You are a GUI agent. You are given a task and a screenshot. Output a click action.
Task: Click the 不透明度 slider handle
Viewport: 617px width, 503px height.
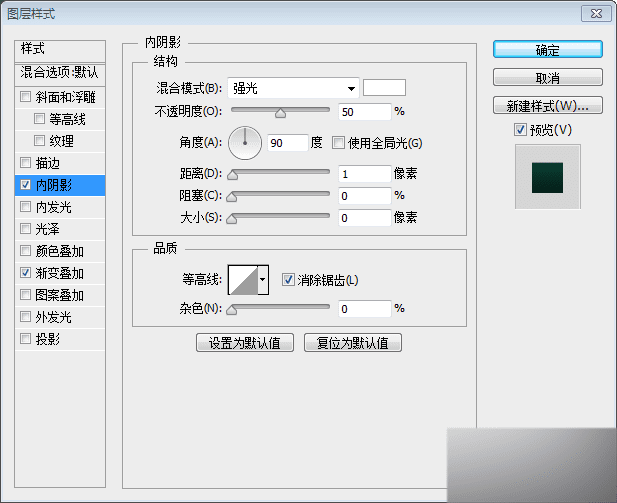(281, 113)
